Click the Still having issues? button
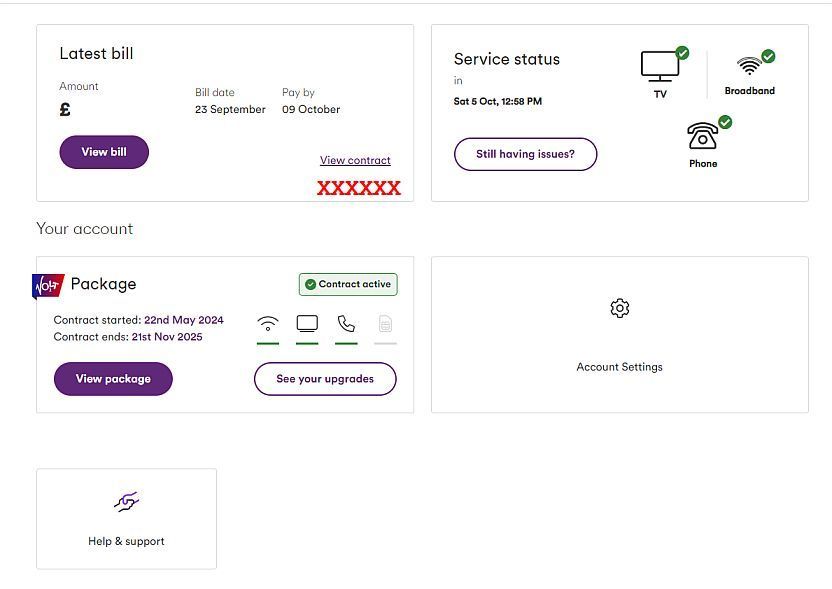 525,154
